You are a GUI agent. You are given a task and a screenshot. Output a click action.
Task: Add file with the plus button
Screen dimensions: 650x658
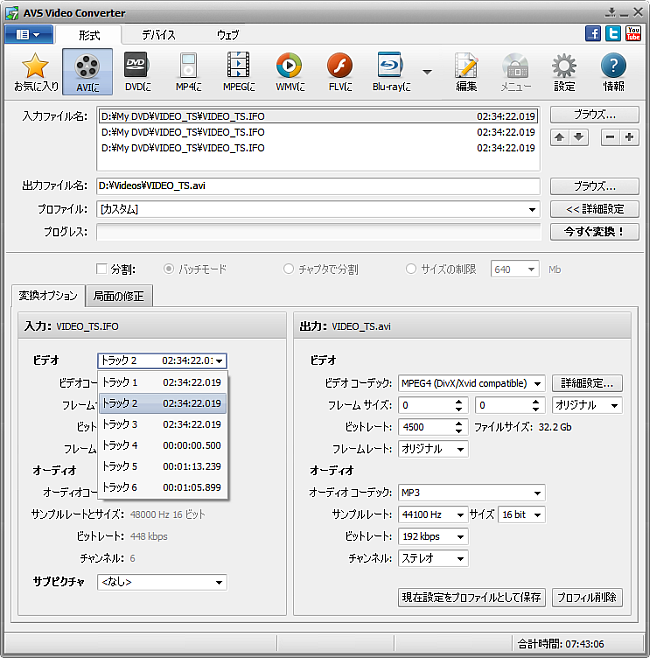click(629, 137)
